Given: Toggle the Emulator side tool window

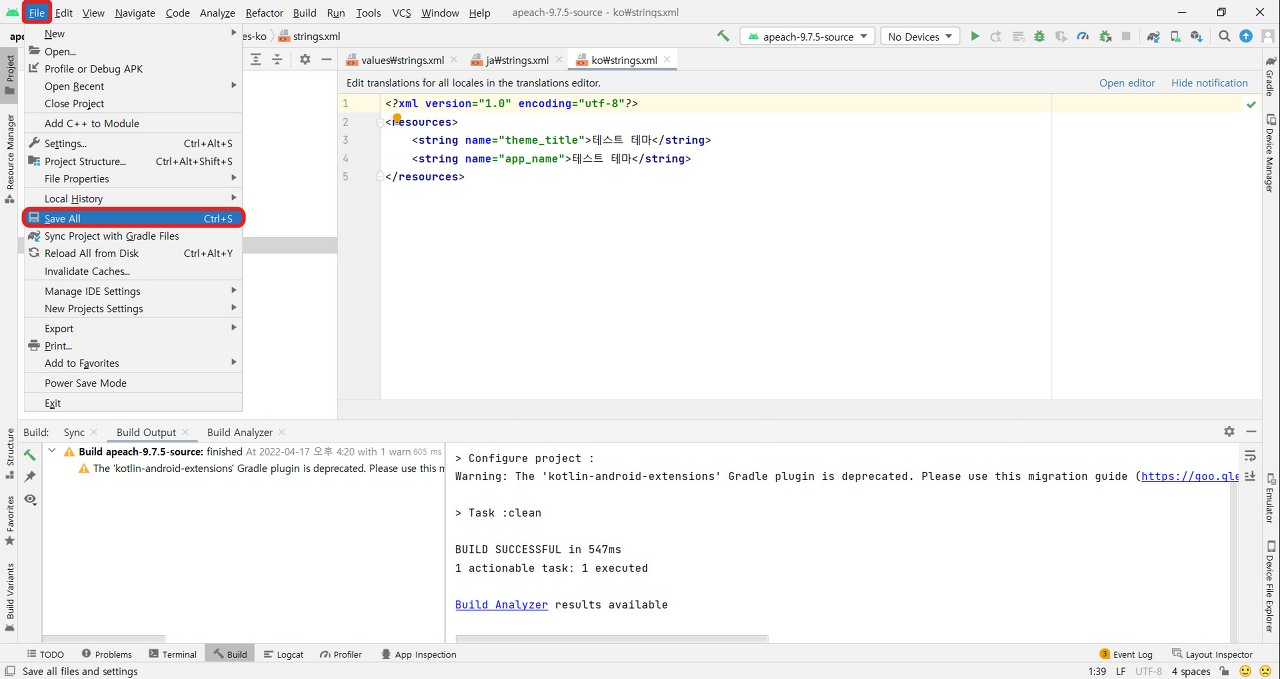Looking at the screenshot, I should (1270, 498).
